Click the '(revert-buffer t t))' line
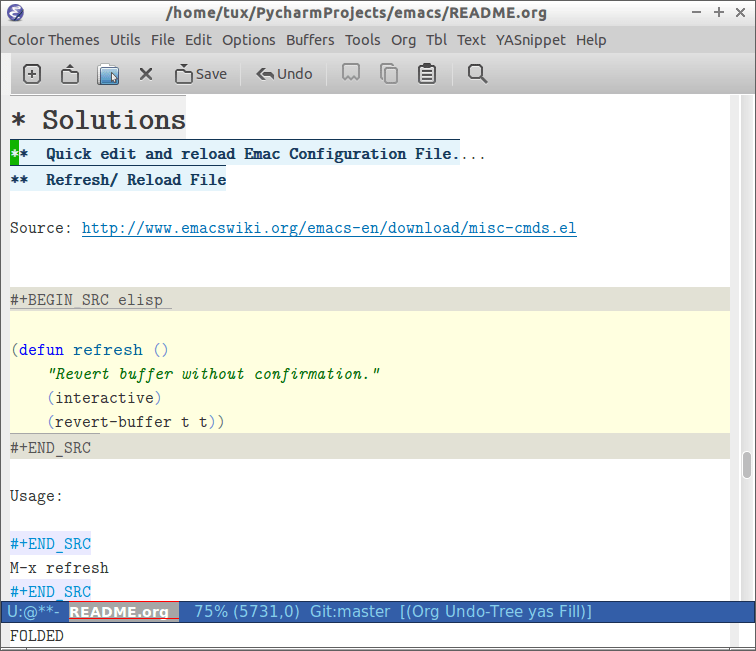The image size is (756, 651). click(135, 422)
